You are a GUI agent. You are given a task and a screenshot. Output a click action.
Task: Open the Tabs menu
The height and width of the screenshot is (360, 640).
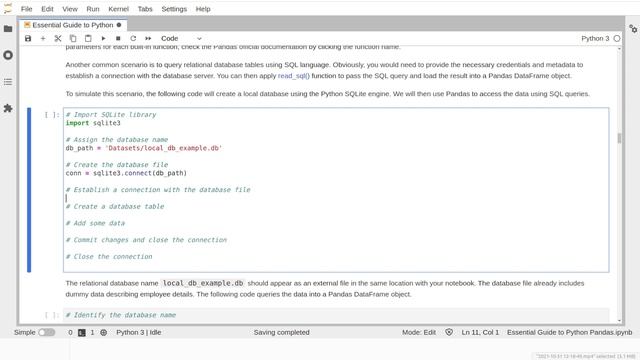tap(145, 9)
